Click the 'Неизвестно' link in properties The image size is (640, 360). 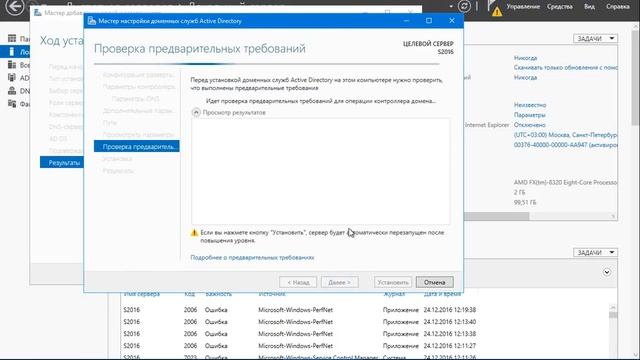click(x=530, y=105)
